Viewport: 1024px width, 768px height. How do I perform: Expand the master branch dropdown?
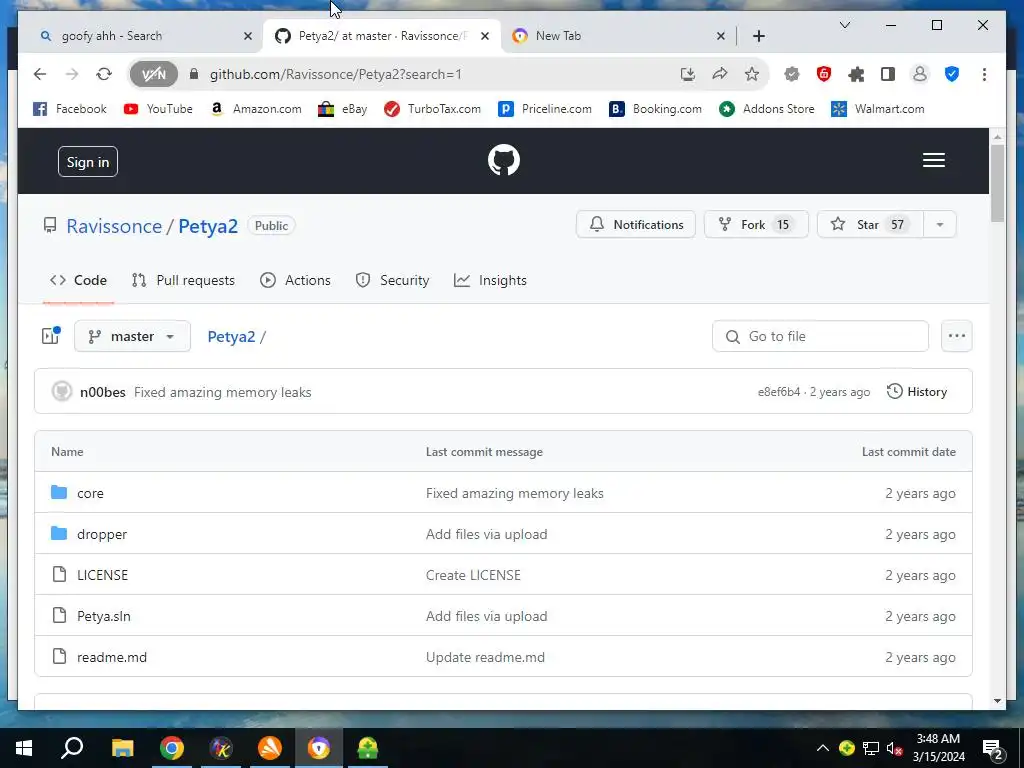click(132, 336)
